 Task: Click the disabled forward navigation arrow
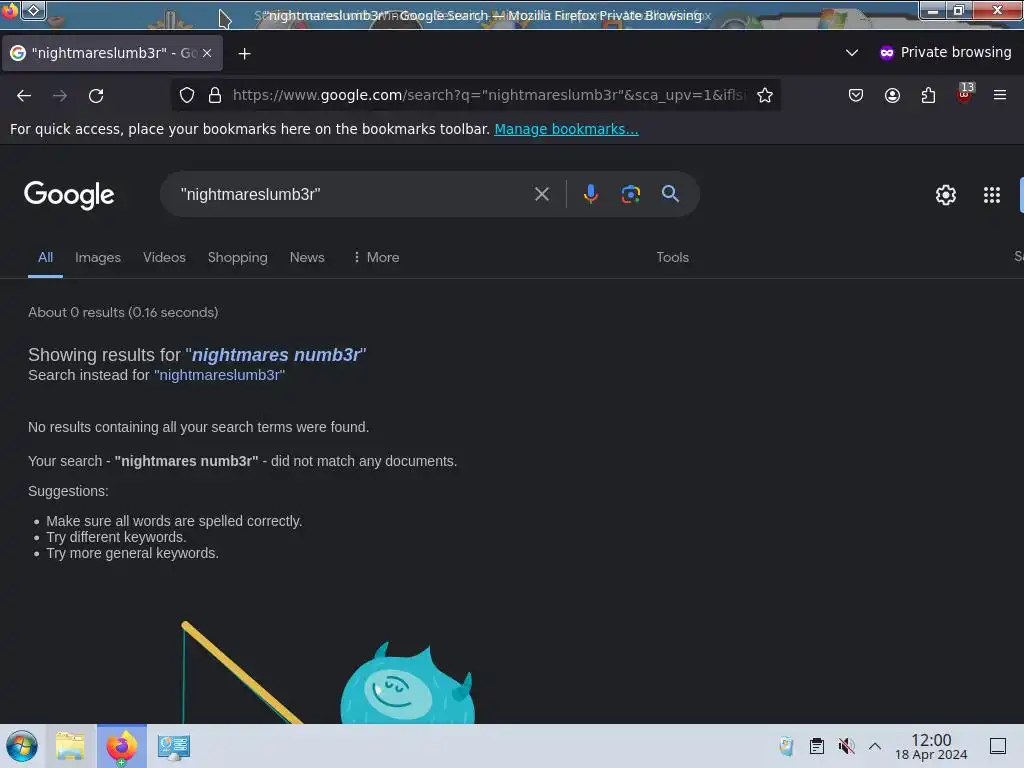pos(60,95)
